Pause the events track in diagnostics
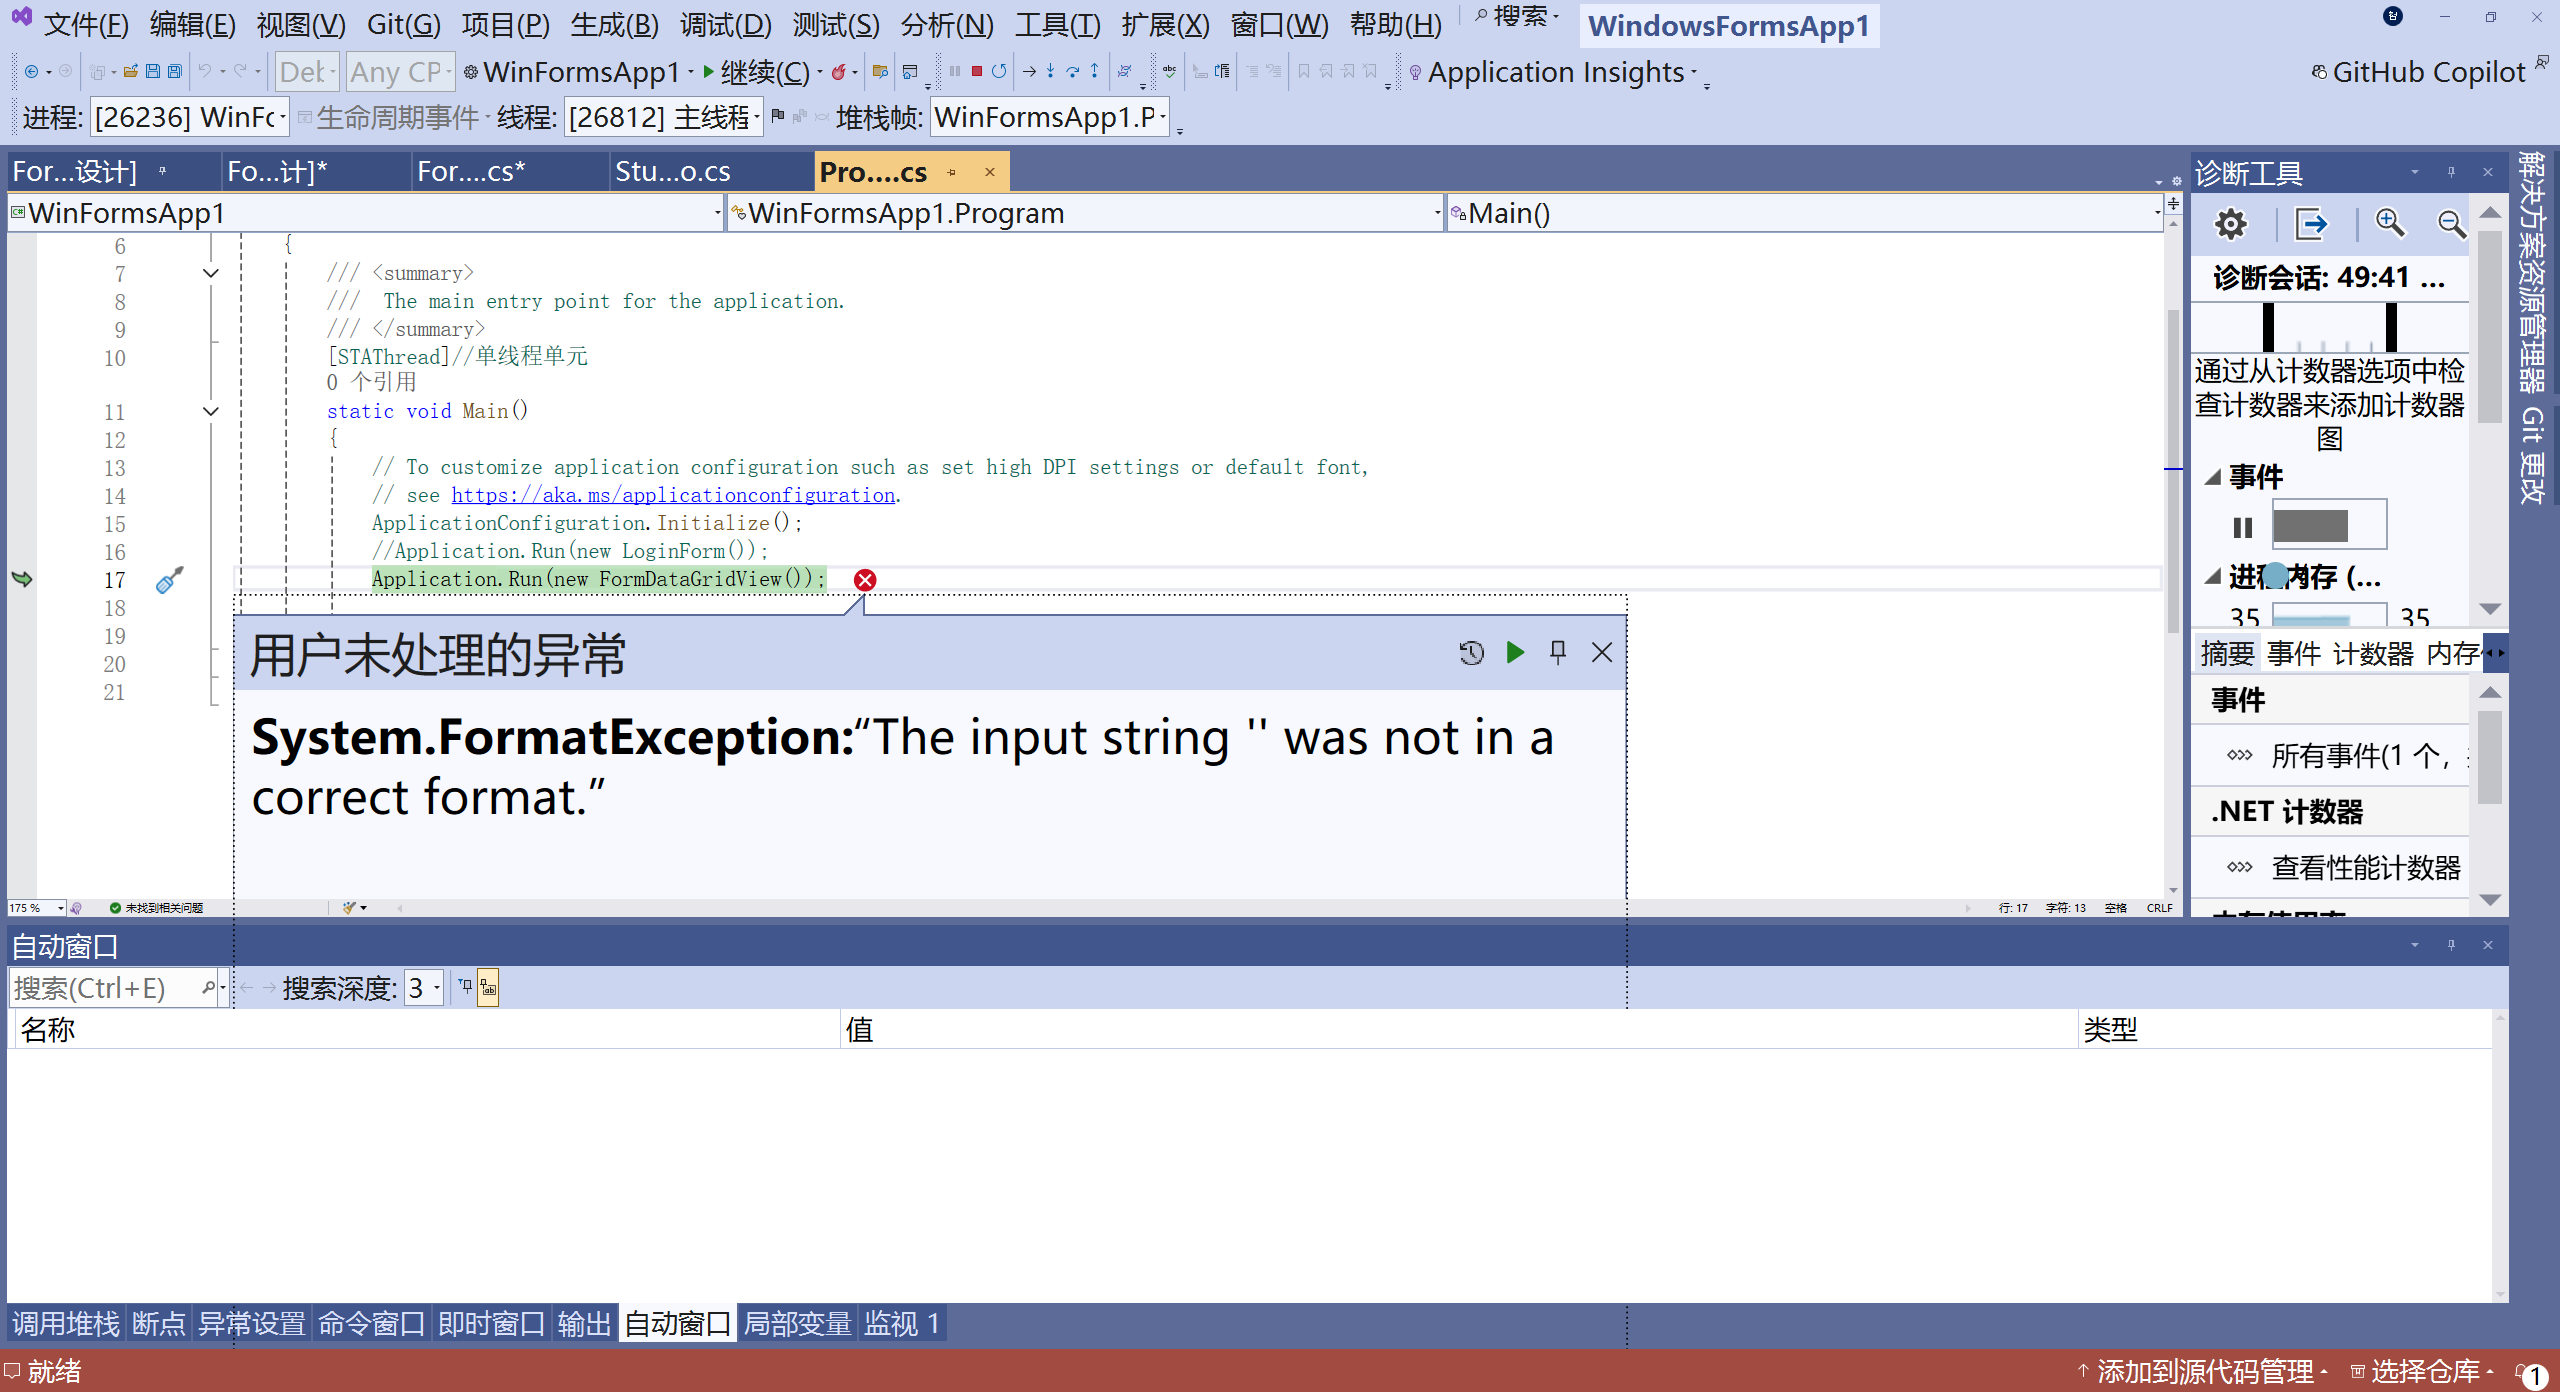Viewport: 2560px width, 1392px height. 2243,526
